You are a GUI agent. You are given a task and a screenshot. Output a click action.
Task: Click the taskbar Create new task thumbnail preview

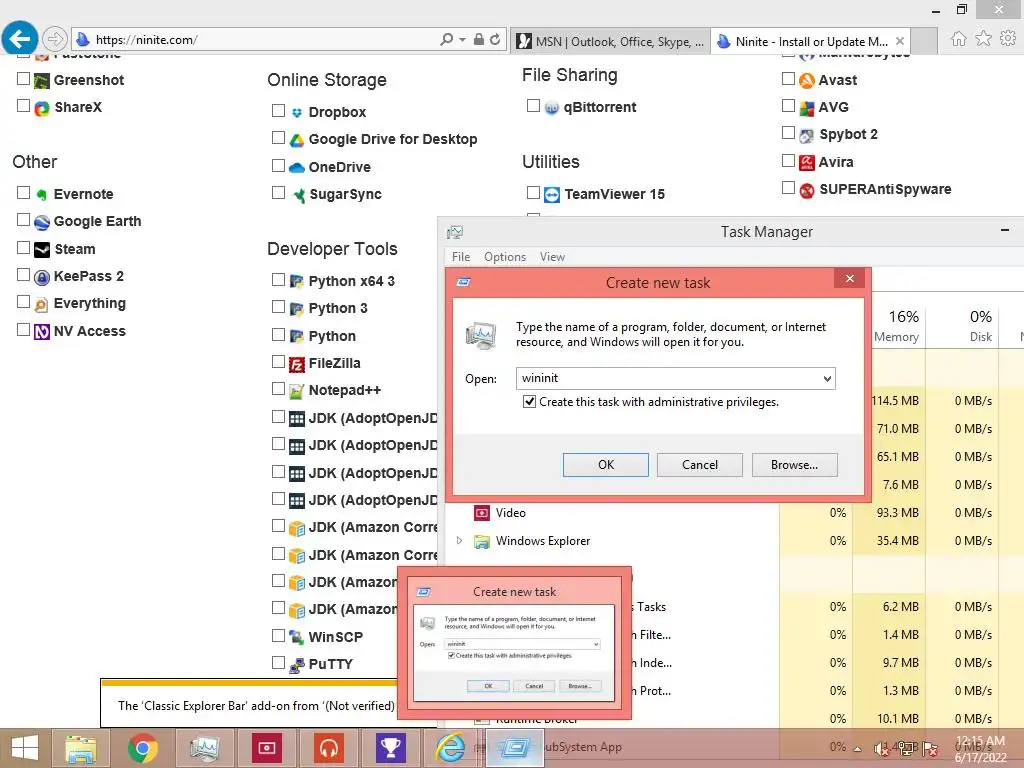[x=515, y=643]
